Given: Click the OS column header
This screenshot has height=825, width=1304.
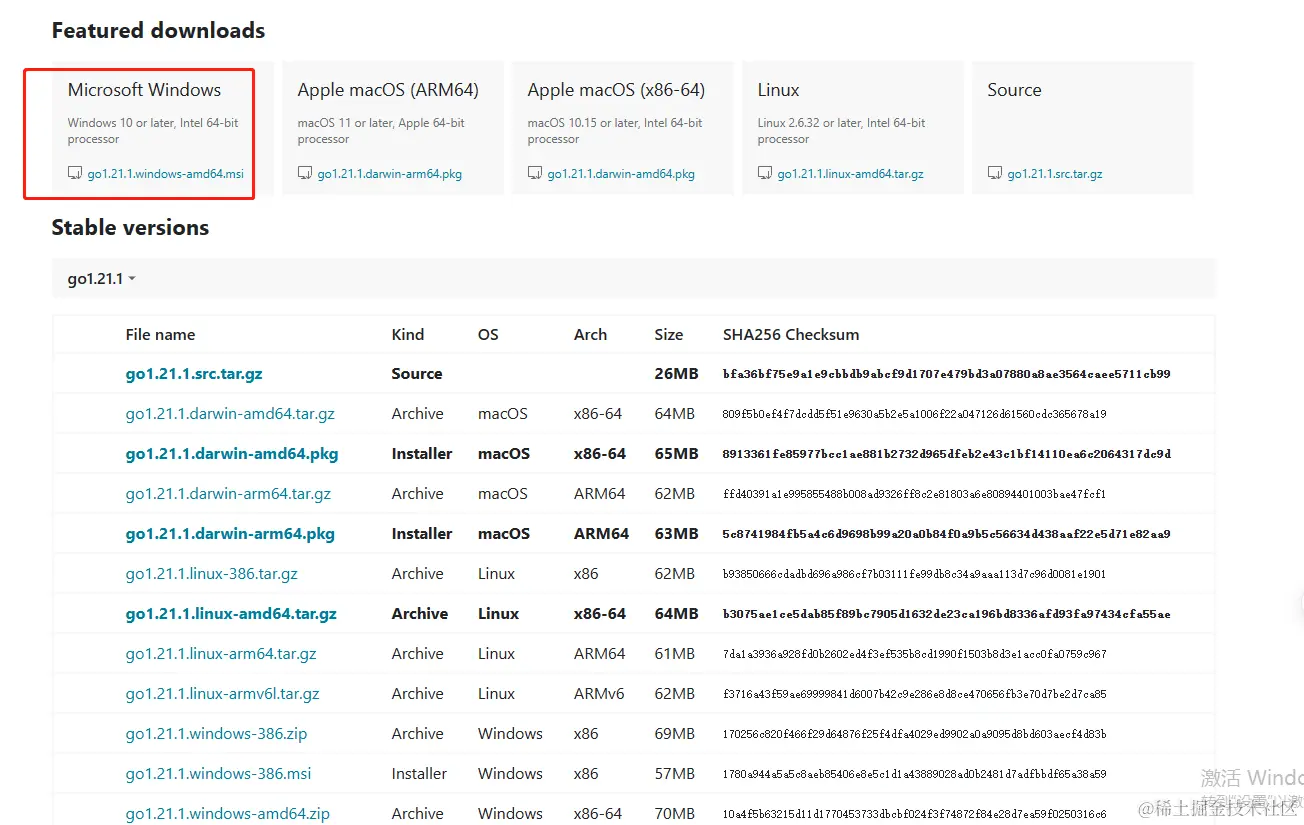Looking at the screenshot, I should click(488, 335).
